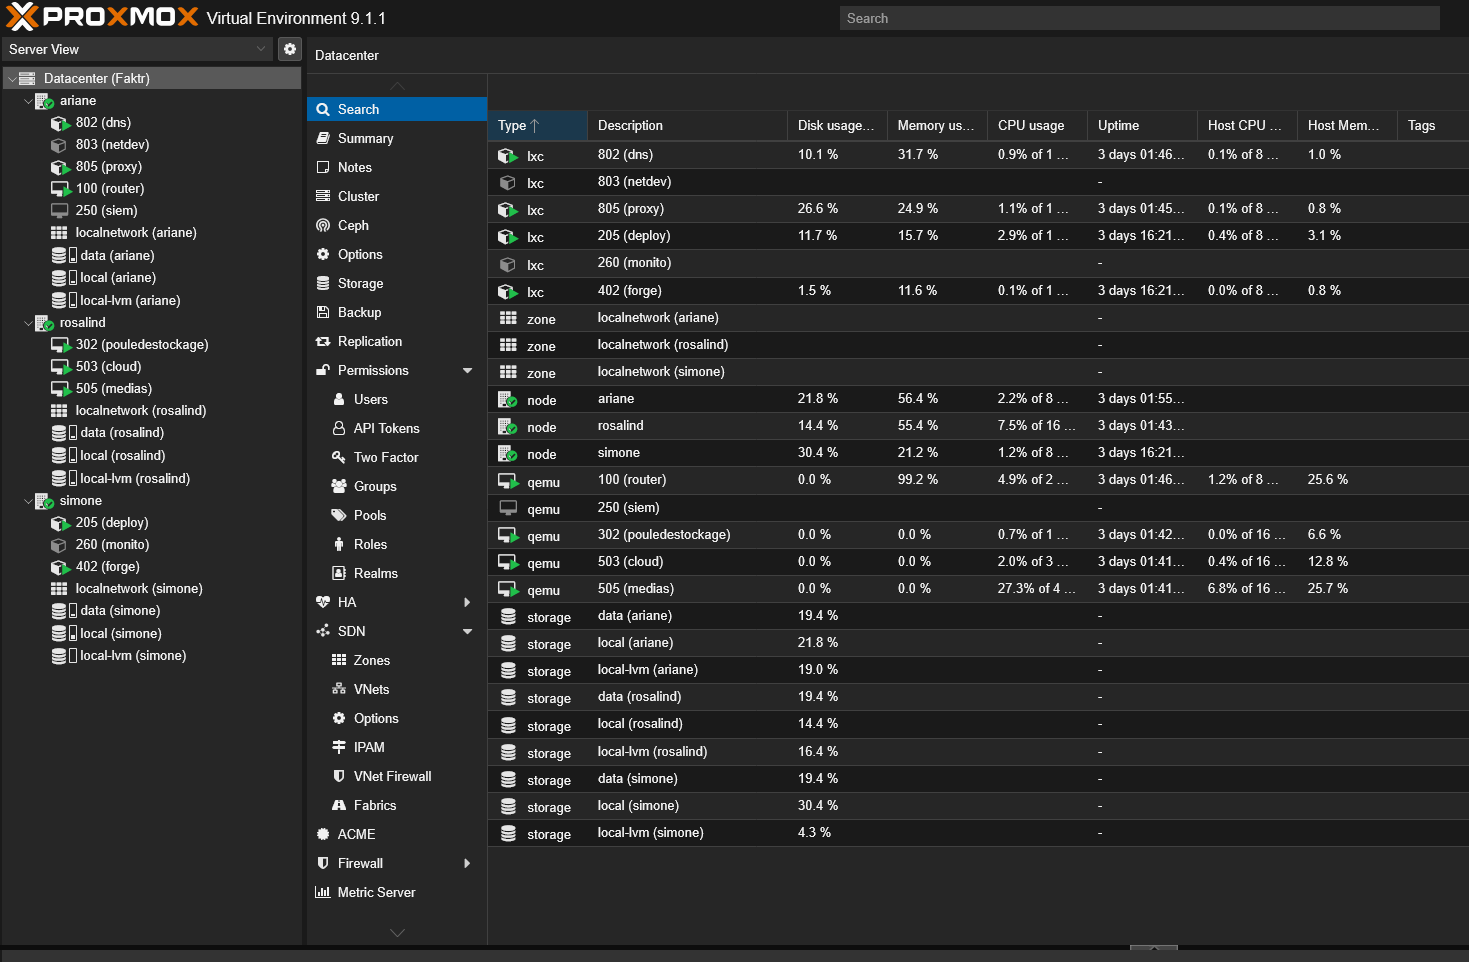Click the Users icon under Permissions
The image size is (1469, 962).
coord(341,399)
